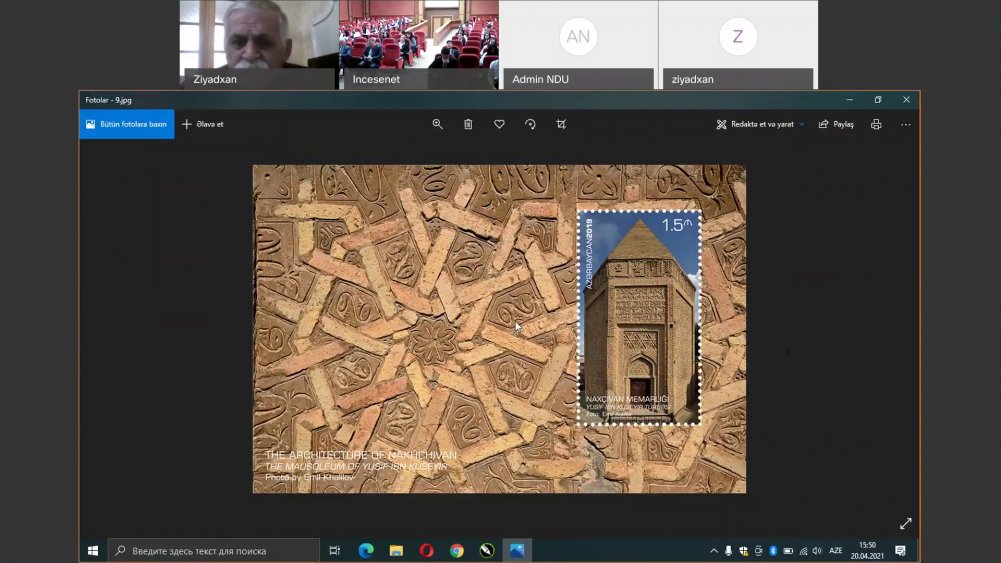Click the microphone tray icon
The height and width of the screenshot is (563, 1001).
coord(728,551)
